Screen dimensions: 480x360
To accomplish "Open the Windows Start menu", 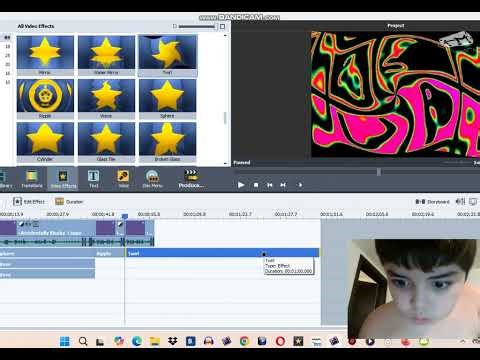I will pos(65,341).
